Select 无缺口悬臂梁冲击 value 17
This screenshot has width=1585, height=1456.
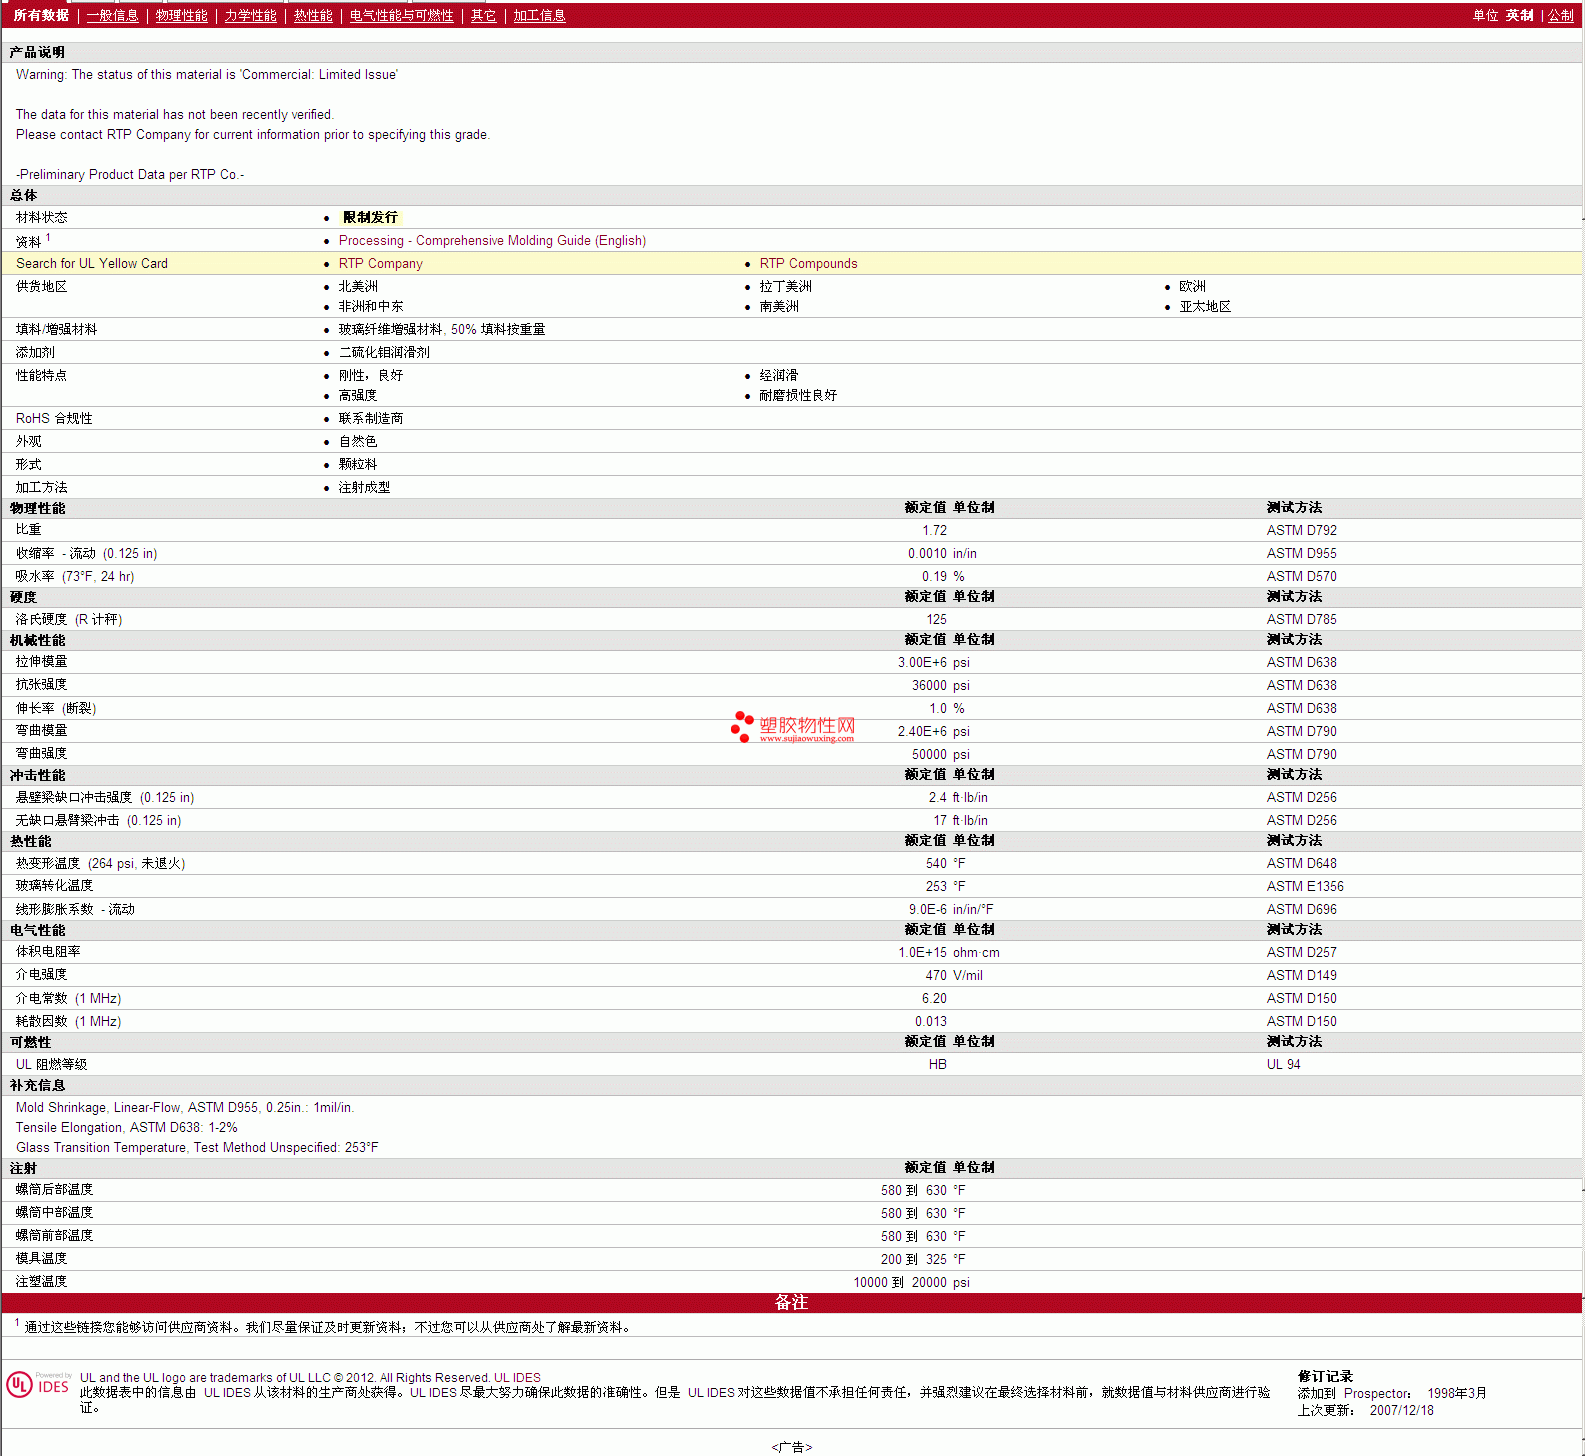click(x=940, y=820)
